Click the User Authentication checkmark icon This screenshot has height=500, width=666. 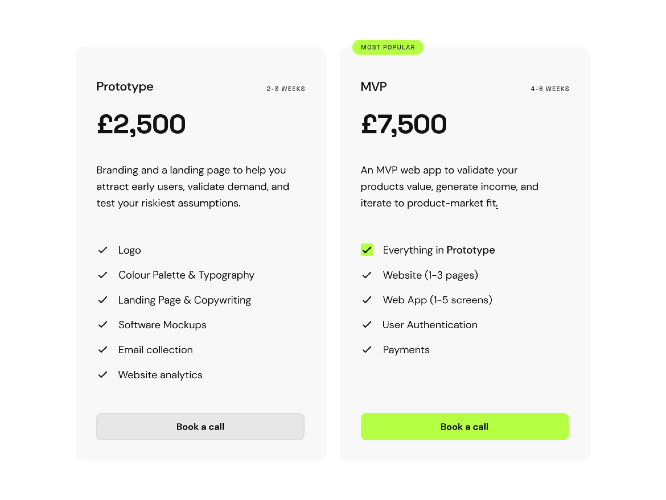tap(367, 325)
